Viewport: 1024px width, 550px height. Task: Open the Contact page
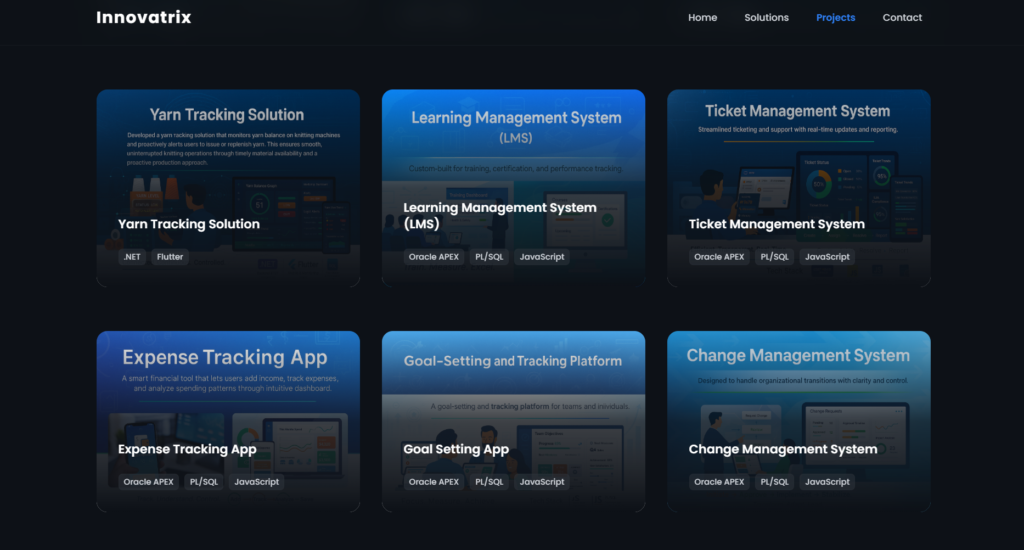902,18
